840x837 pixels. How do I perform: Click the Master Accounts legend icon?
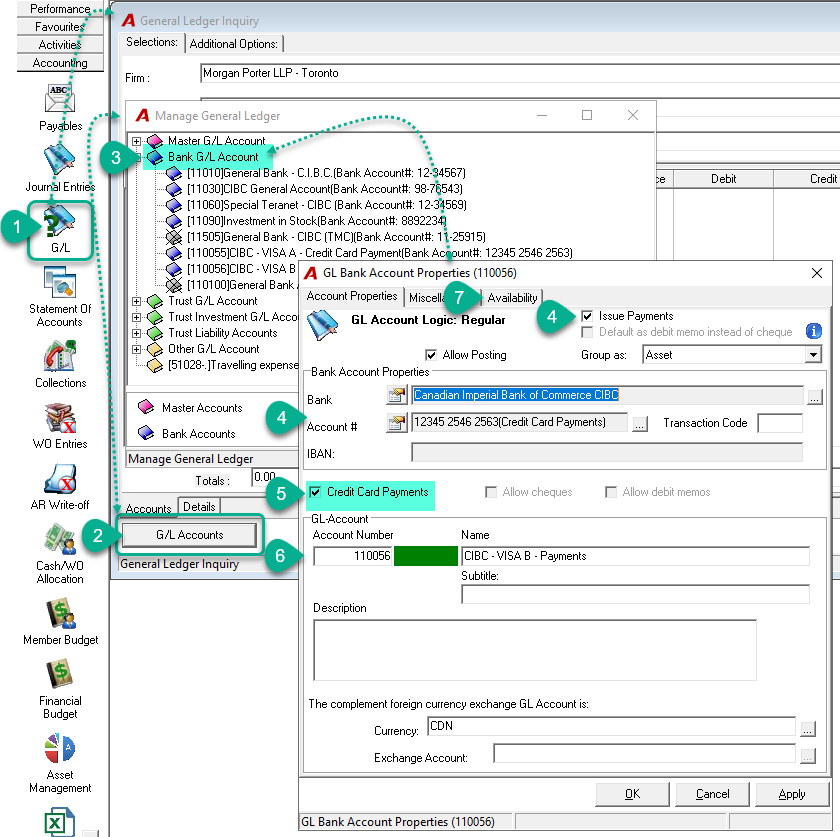click(x=146, y=407)
